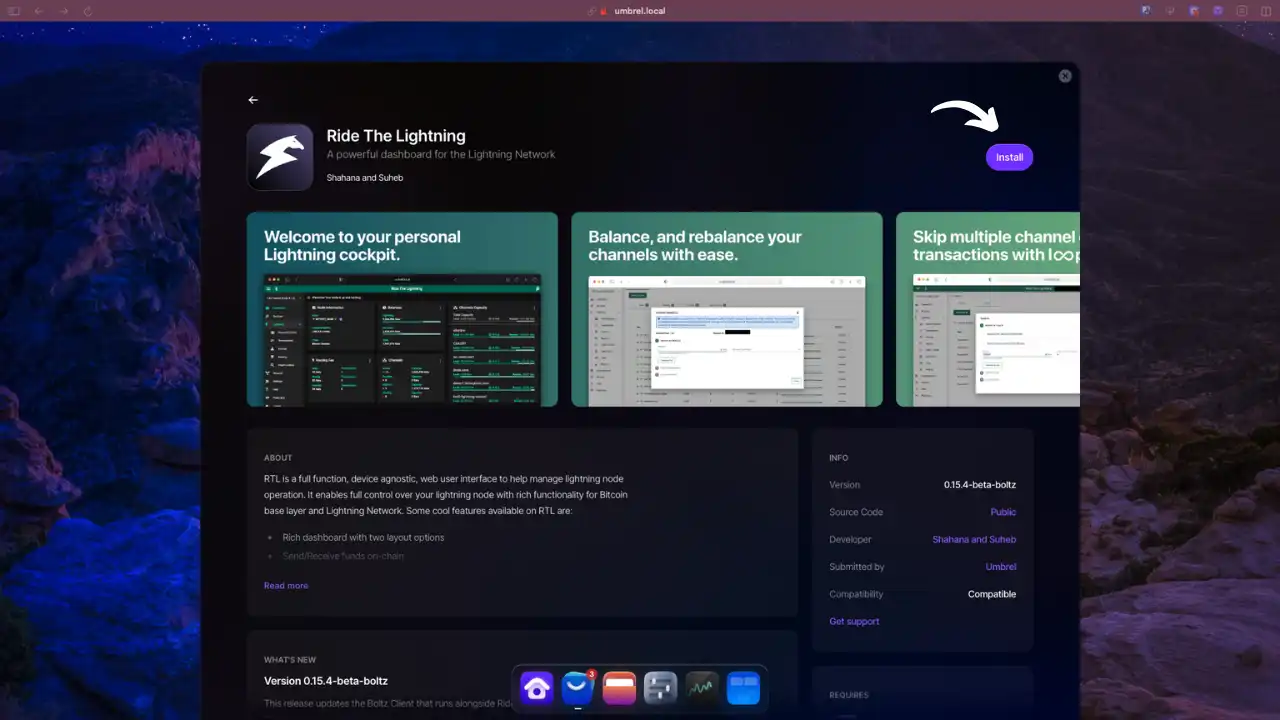1280x720 pixels.
Task: Click the browser back navigation arrow
Action: [39, 10]
